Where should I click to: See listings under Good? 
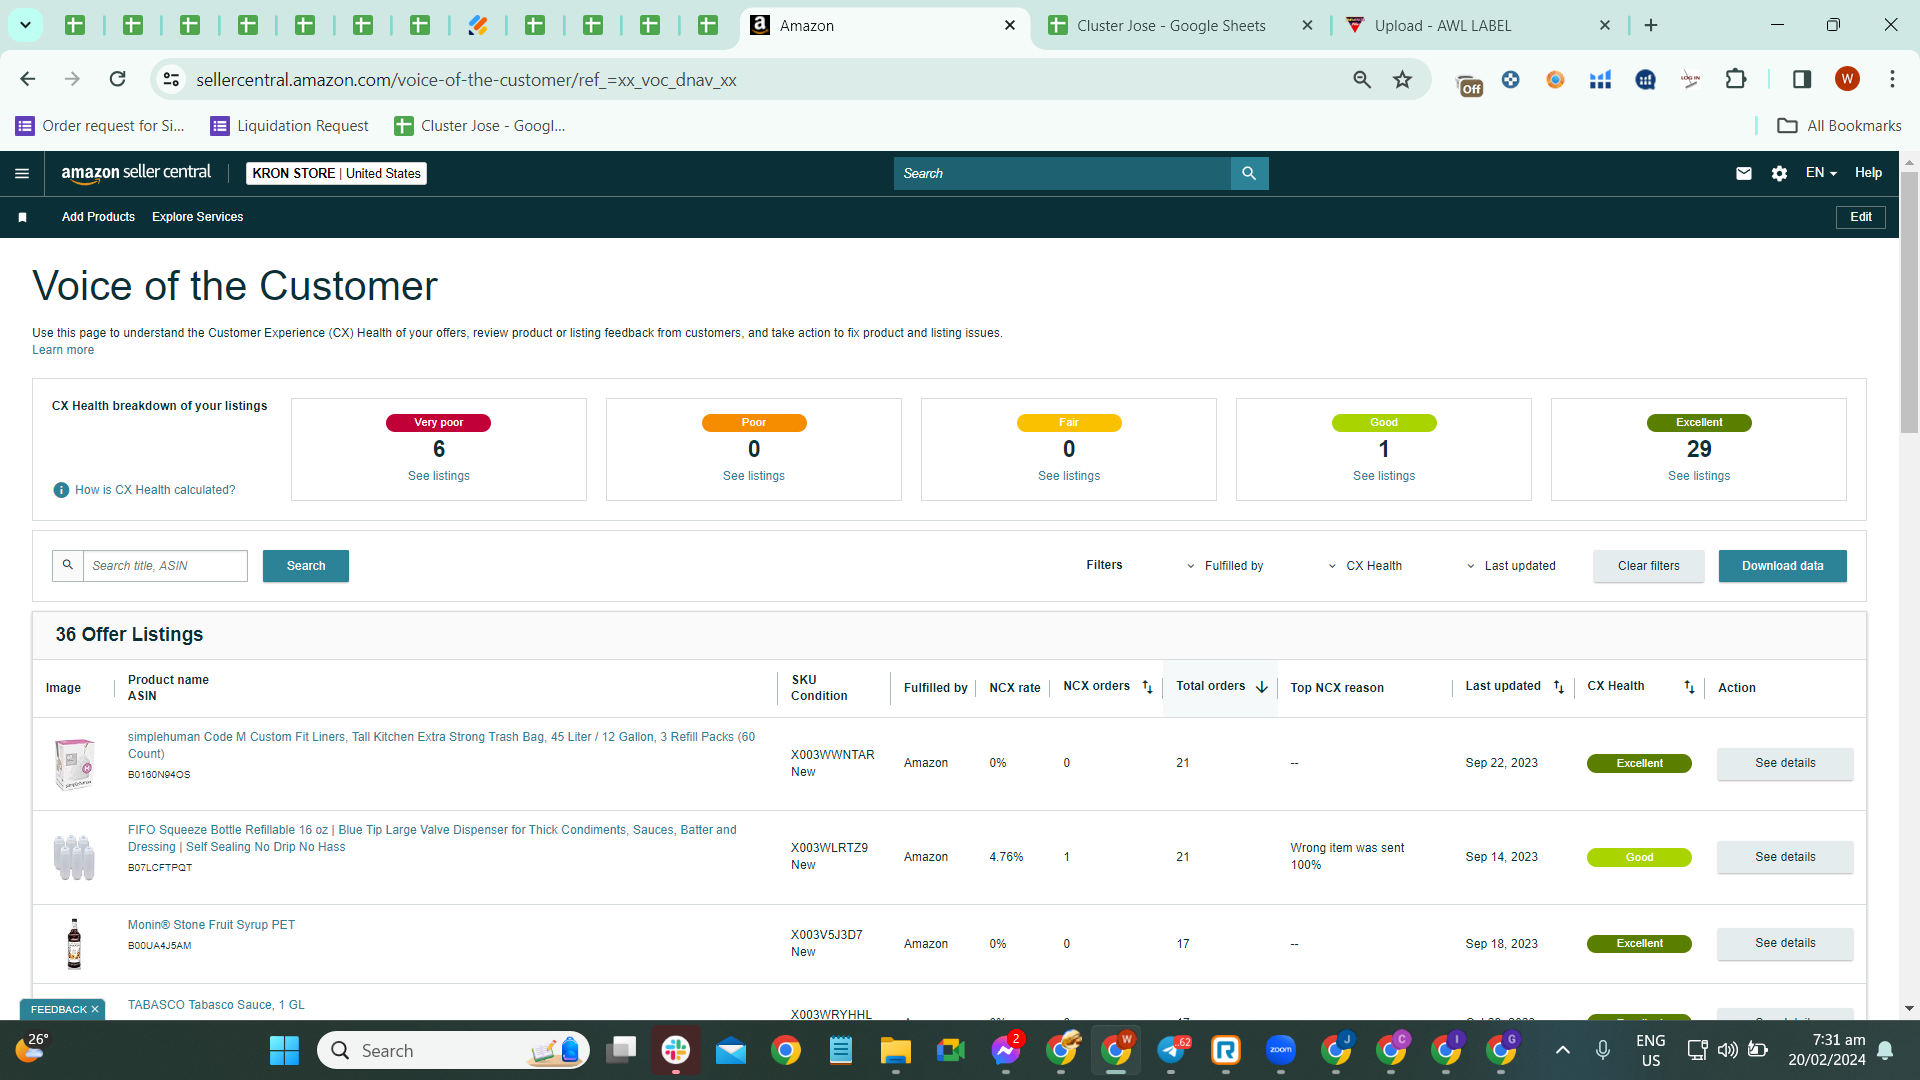(x=1384, y=476)
